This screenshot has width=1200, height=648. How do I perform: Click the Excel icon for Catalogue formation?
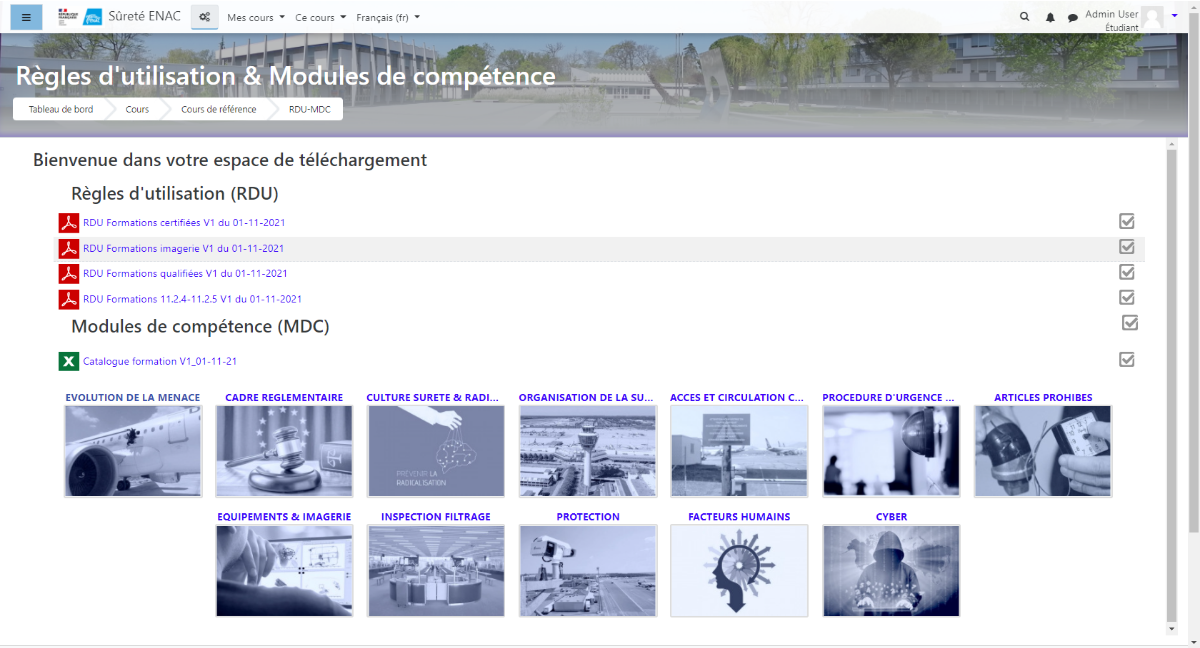pos(68,361)
